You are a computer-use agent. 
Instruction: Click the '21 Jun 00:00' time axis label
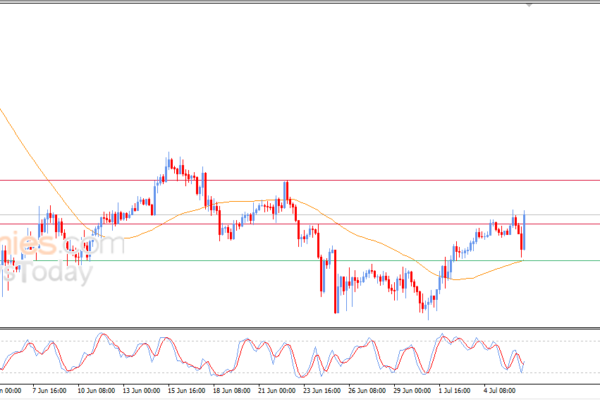tap(277, 391)
